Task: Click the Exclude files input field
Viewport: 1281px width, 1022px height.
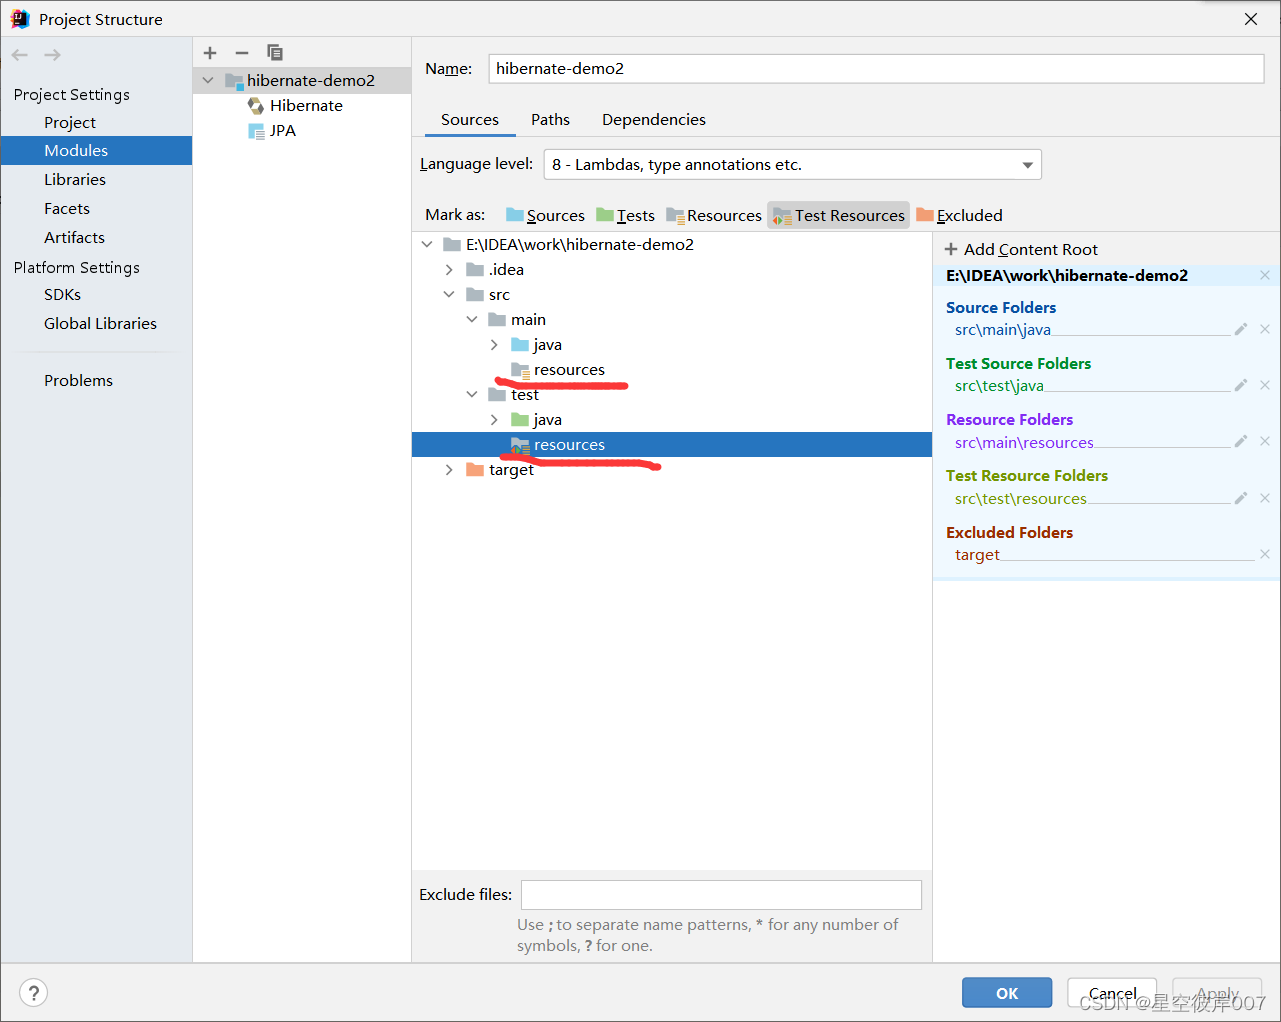Action: pyautogui.click(x=721, y=894)
